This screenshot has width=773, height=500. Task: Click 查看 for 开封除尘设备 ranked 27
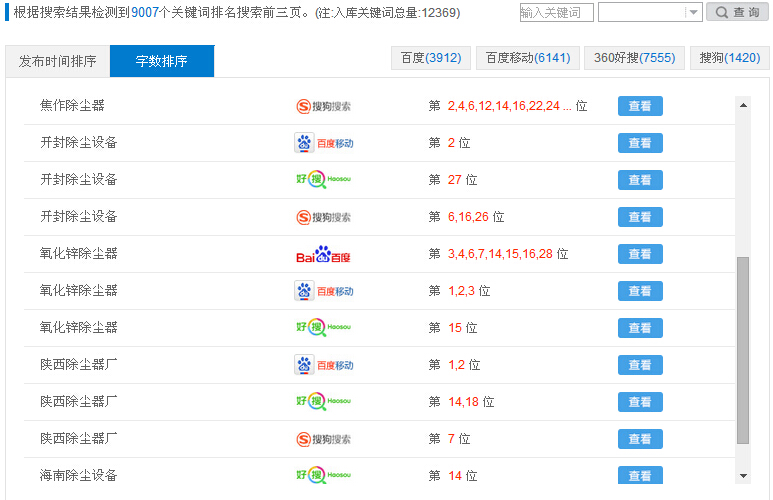coord(640,180)
